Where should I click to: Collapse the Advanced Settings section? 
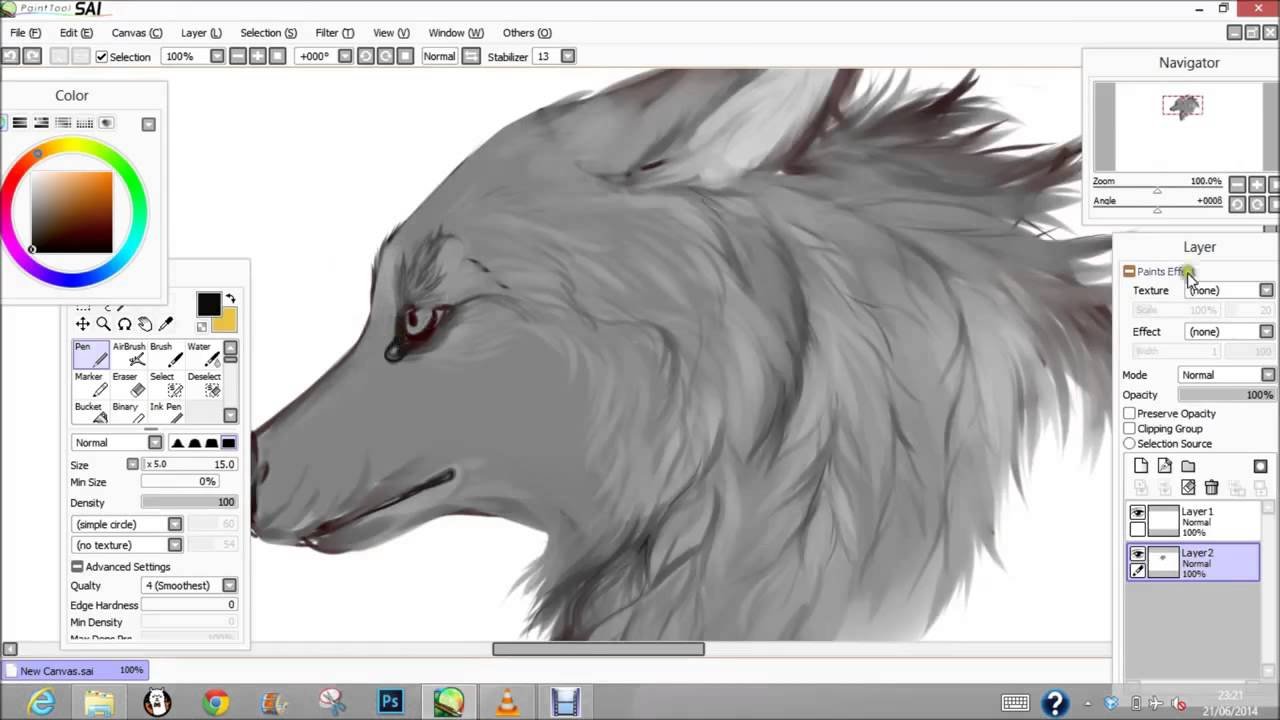pyautogui.click(x=77, y=567)
